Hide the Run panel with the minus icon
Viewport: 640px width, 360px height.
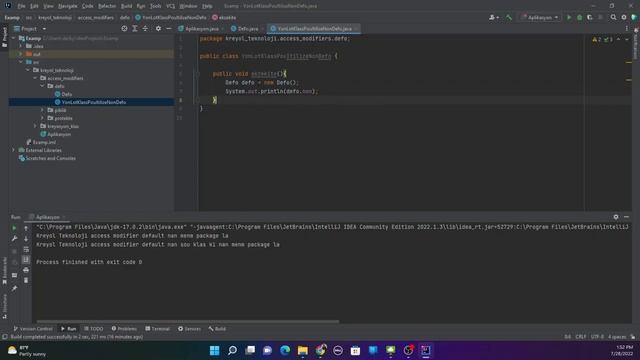coord(626,217)
